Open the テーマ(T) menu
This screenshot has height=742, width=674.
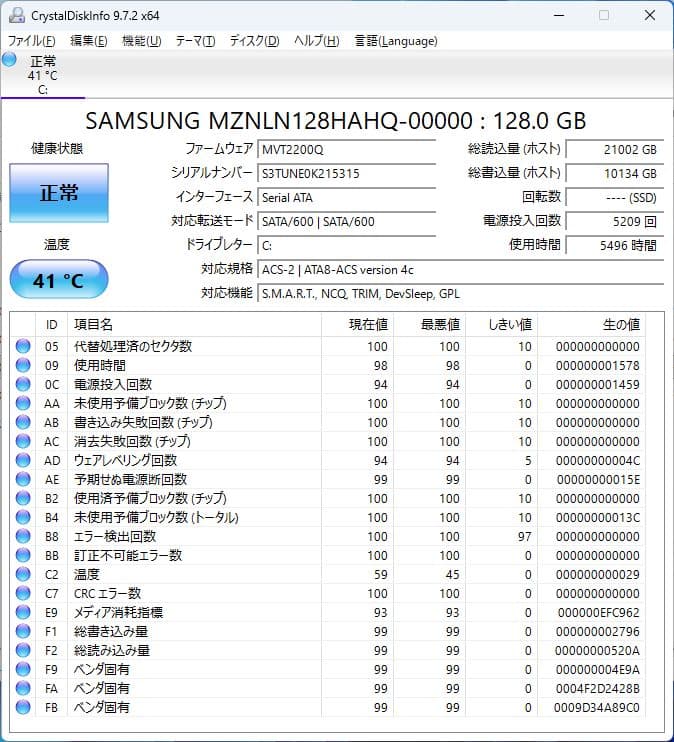point(195,41)
